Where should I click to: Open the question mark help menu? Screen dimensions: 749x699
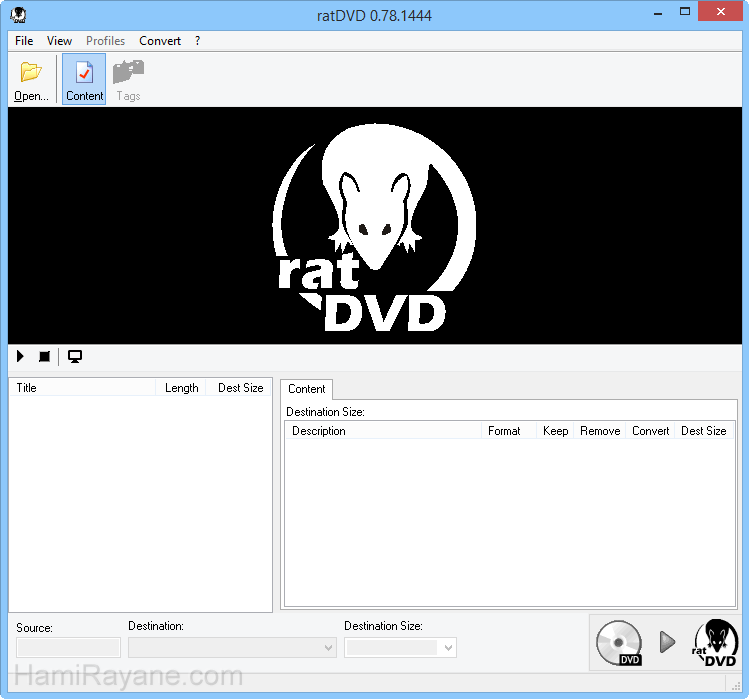click(197, 41)
